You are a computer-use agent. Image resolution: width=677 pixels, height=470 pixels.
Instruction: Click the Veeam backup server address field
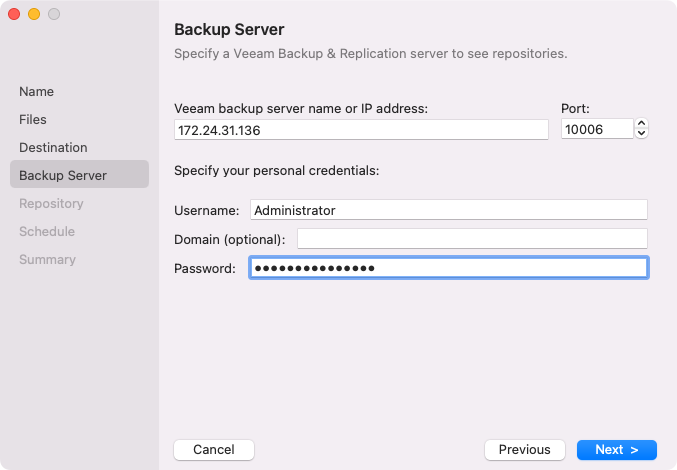tap(361, 130)
